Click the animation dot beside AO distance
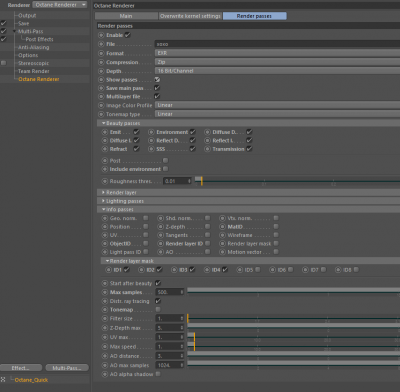The height and width of the screenshot is (392, 400). click(x=105, y=356)
